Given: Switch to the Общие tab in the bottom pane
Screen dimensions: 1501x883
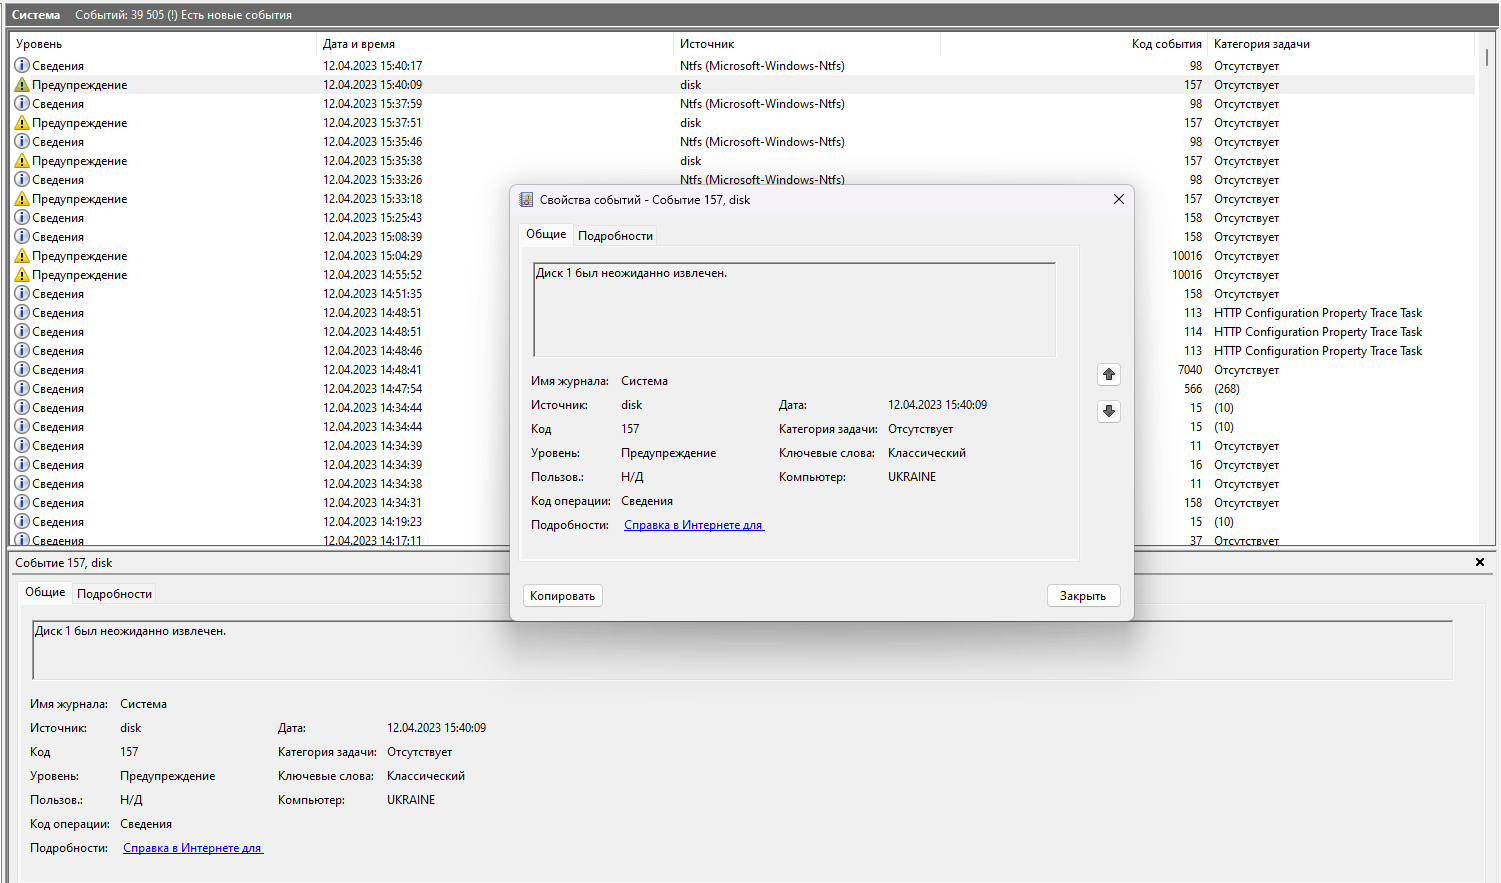Looking at the screenshot, I should 45,592.
